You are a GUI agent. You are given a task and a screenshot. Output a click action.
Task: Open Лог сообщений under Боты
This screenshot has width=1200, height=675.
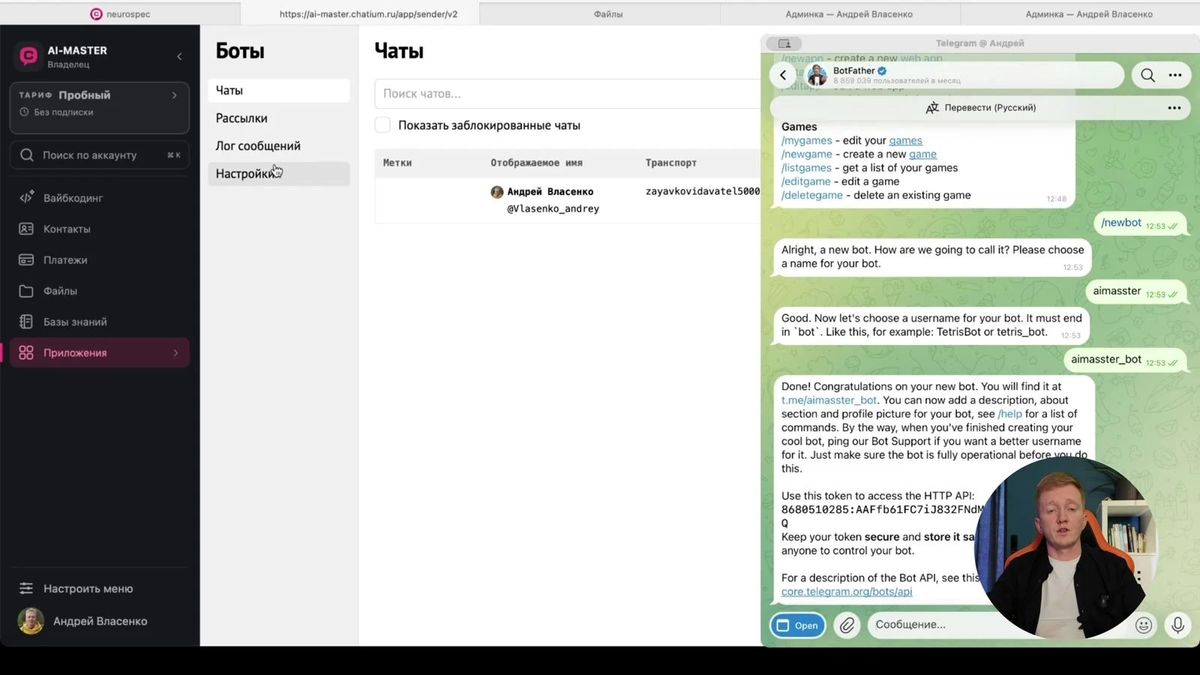coord(279,146)
